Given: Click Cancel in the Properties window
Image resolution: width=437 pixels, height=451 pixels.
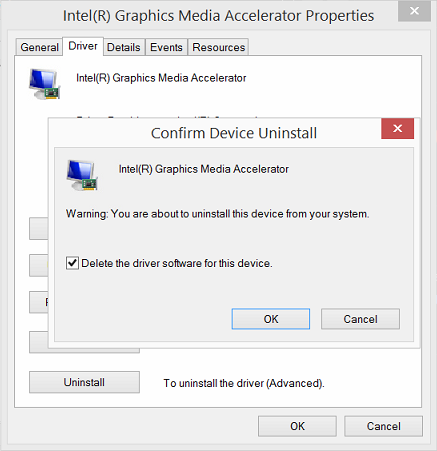Looking at the screenshot, I should click(x=383, y=426).
